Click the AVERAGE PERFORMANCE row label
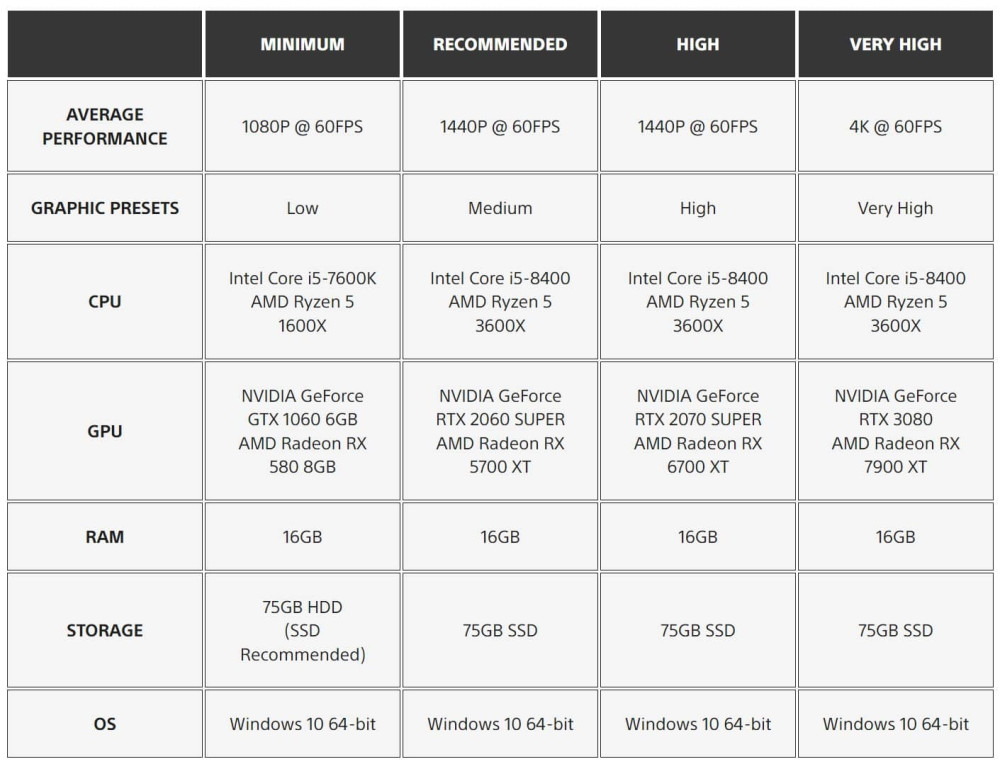Viewport: 1000px width, 764px height. [x=105, y=126]
